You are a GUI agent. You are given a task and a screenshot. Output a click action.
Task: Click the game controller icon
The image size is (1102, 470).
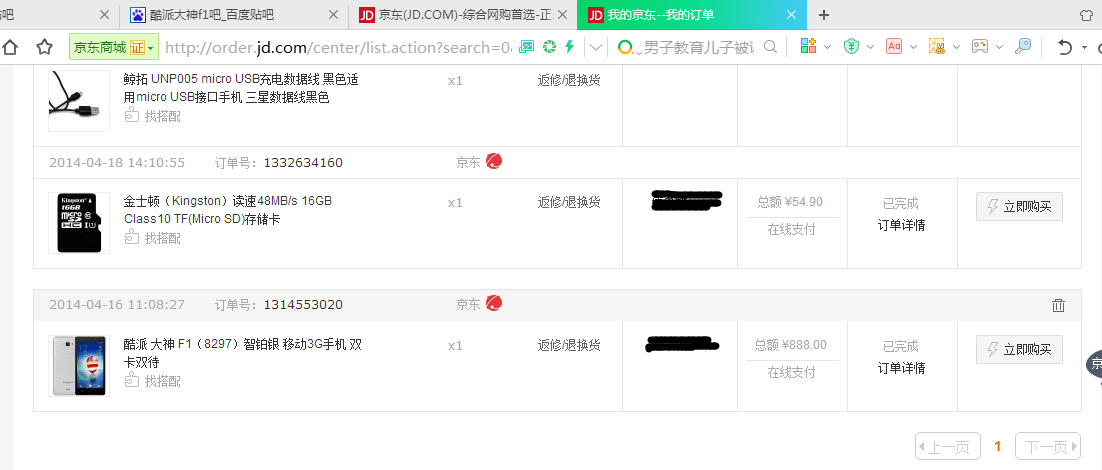click(980, 47)
